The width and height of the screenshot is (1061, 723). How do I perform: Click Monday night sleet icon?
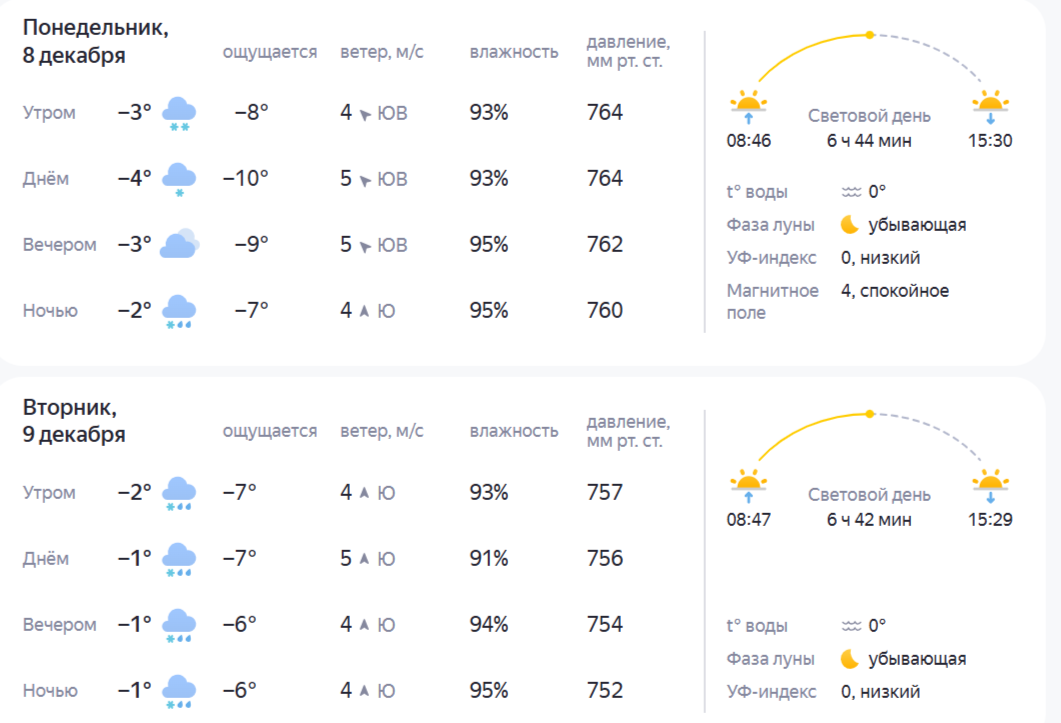click(x=179, y=311)
